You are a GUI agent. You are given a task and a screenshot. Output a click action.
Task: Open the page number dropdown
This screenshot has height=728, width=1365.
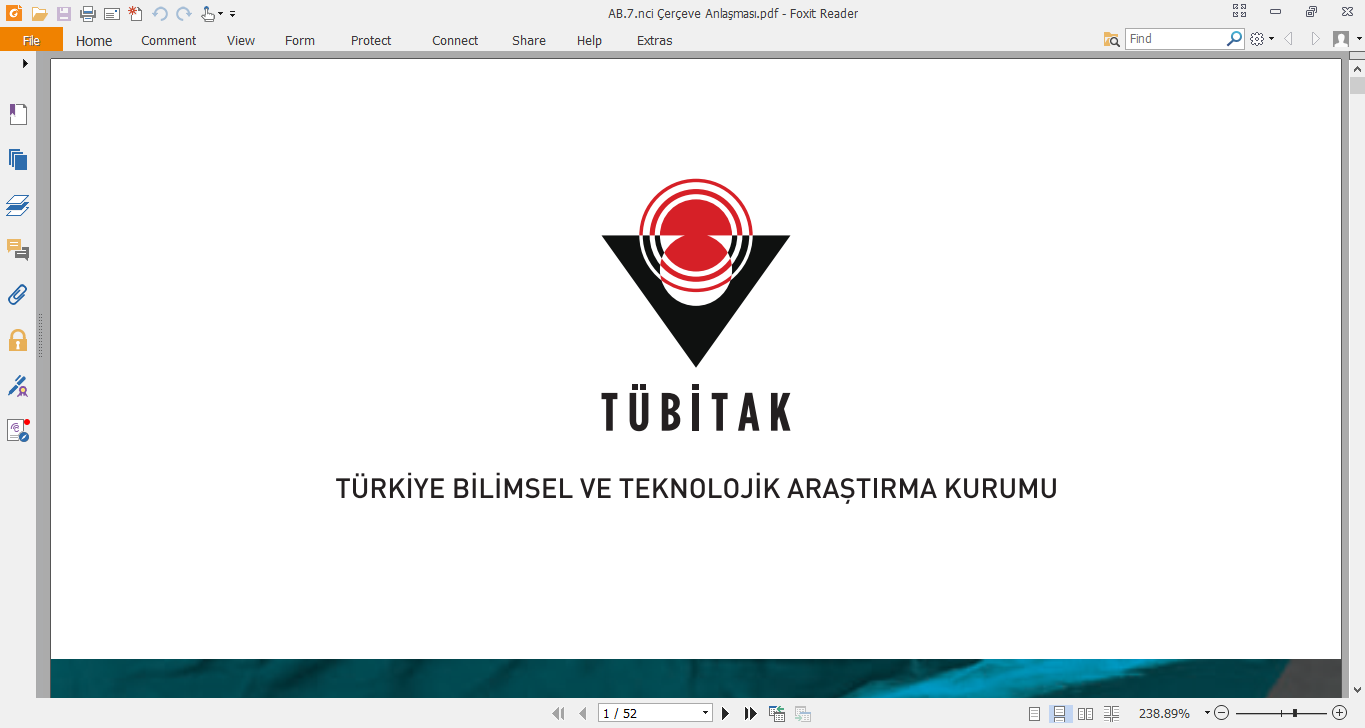click(705, 713)
